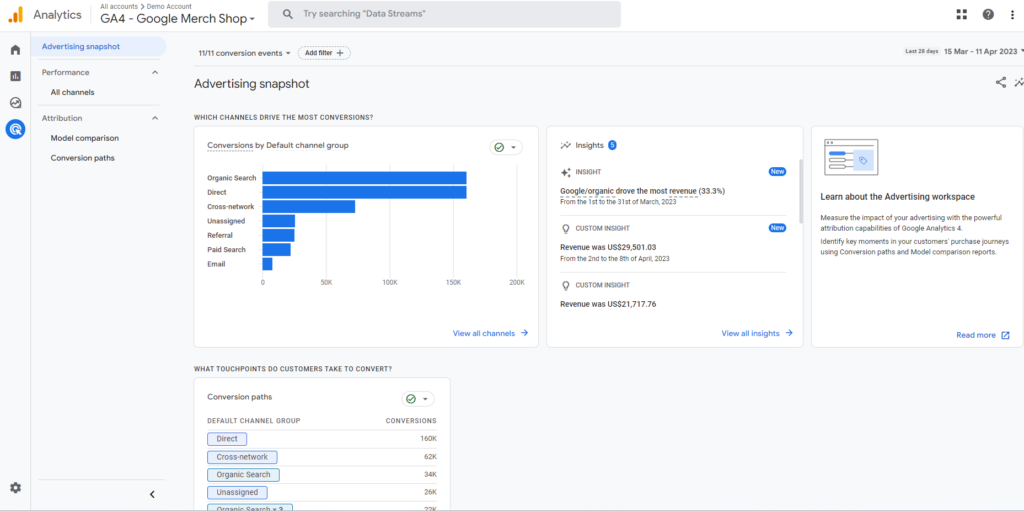Click arrow icon next to View all channels
Viewport: 1024px width, 512px height.
tap(524, 333)
